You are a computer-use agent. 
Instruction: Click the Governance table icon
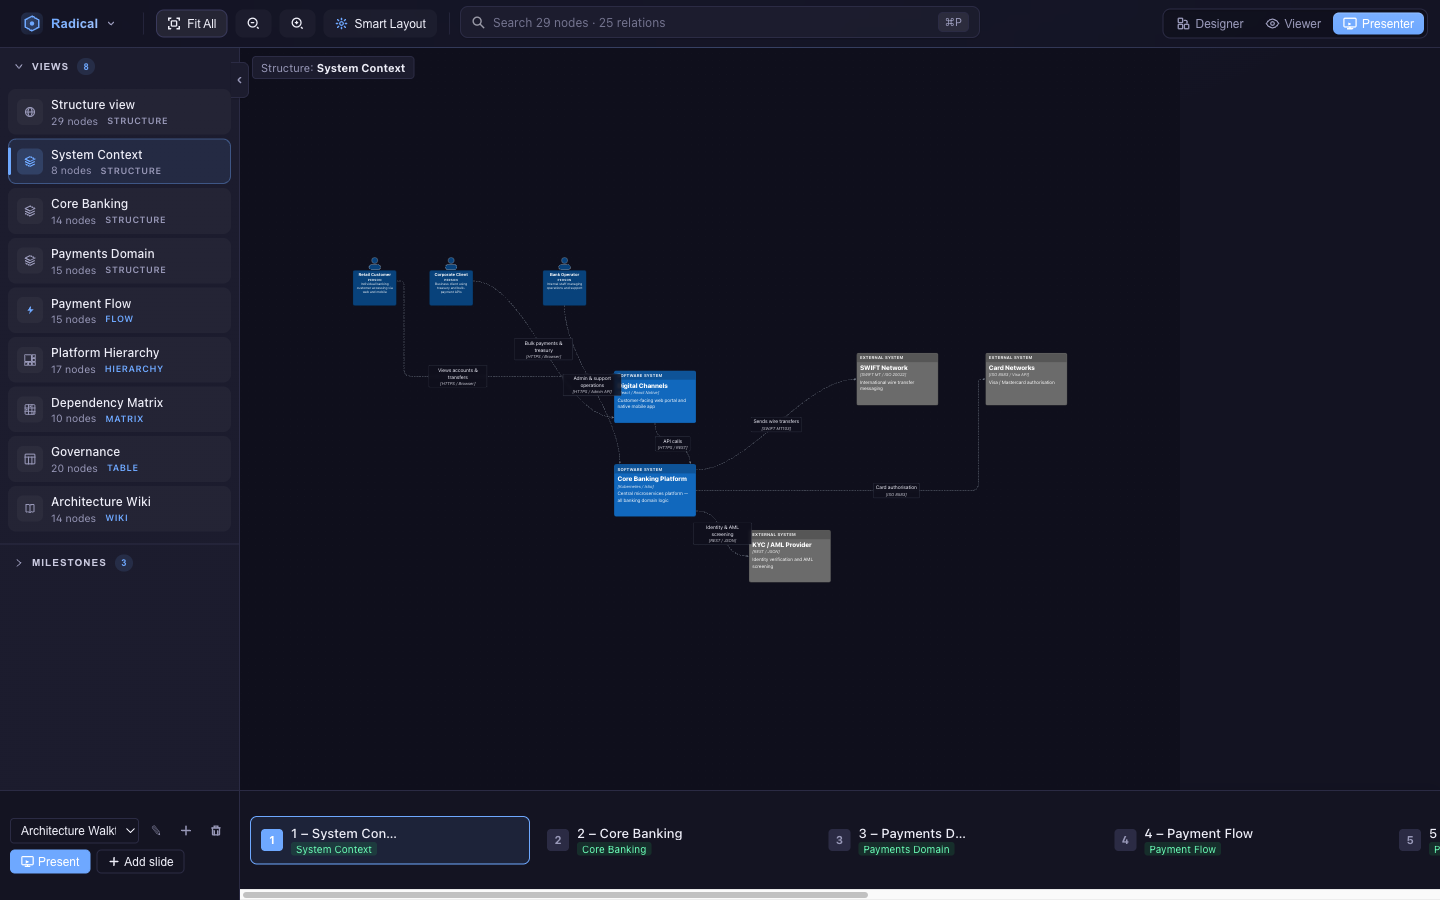30,459
